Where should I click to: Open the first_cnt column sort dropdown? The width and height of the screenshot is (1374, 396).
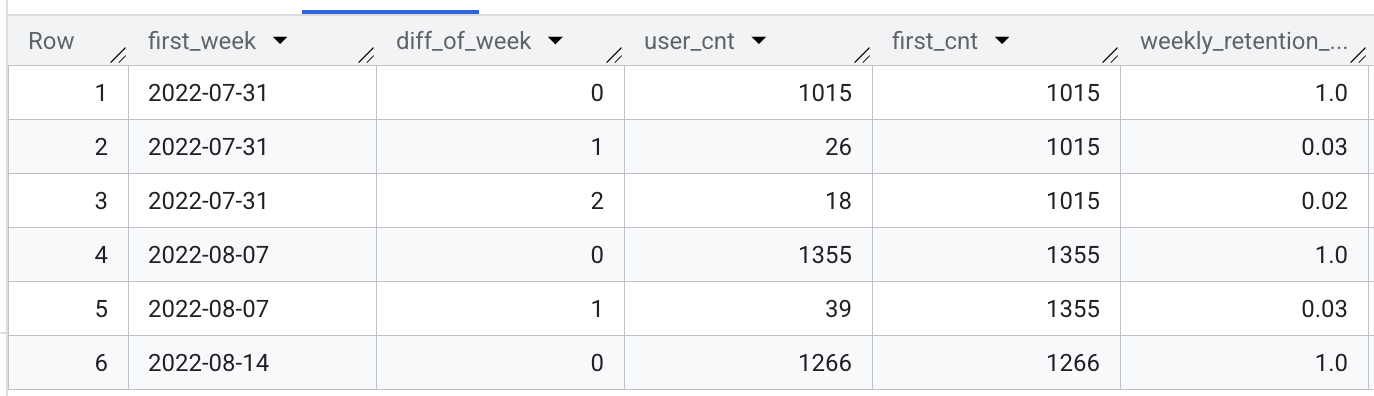(x=1001, y=42)
